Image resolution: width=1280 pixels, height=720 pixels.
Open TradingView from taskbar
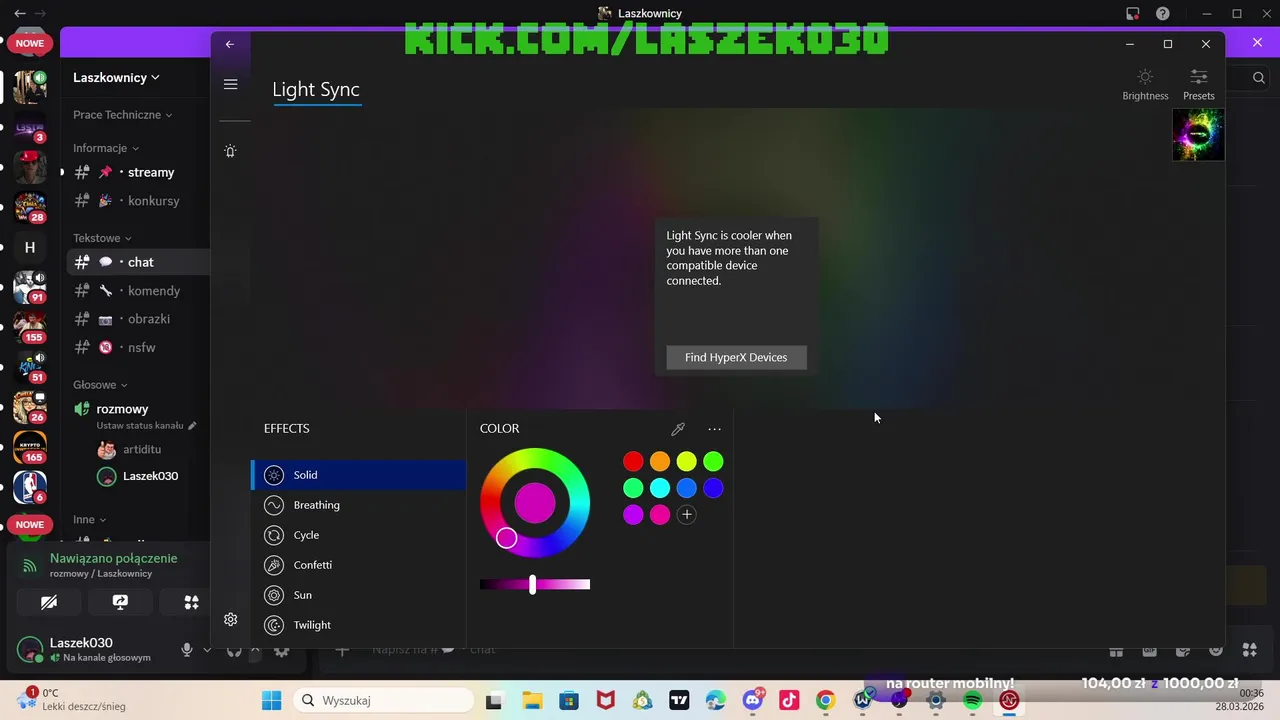click(x=679, y=700)
